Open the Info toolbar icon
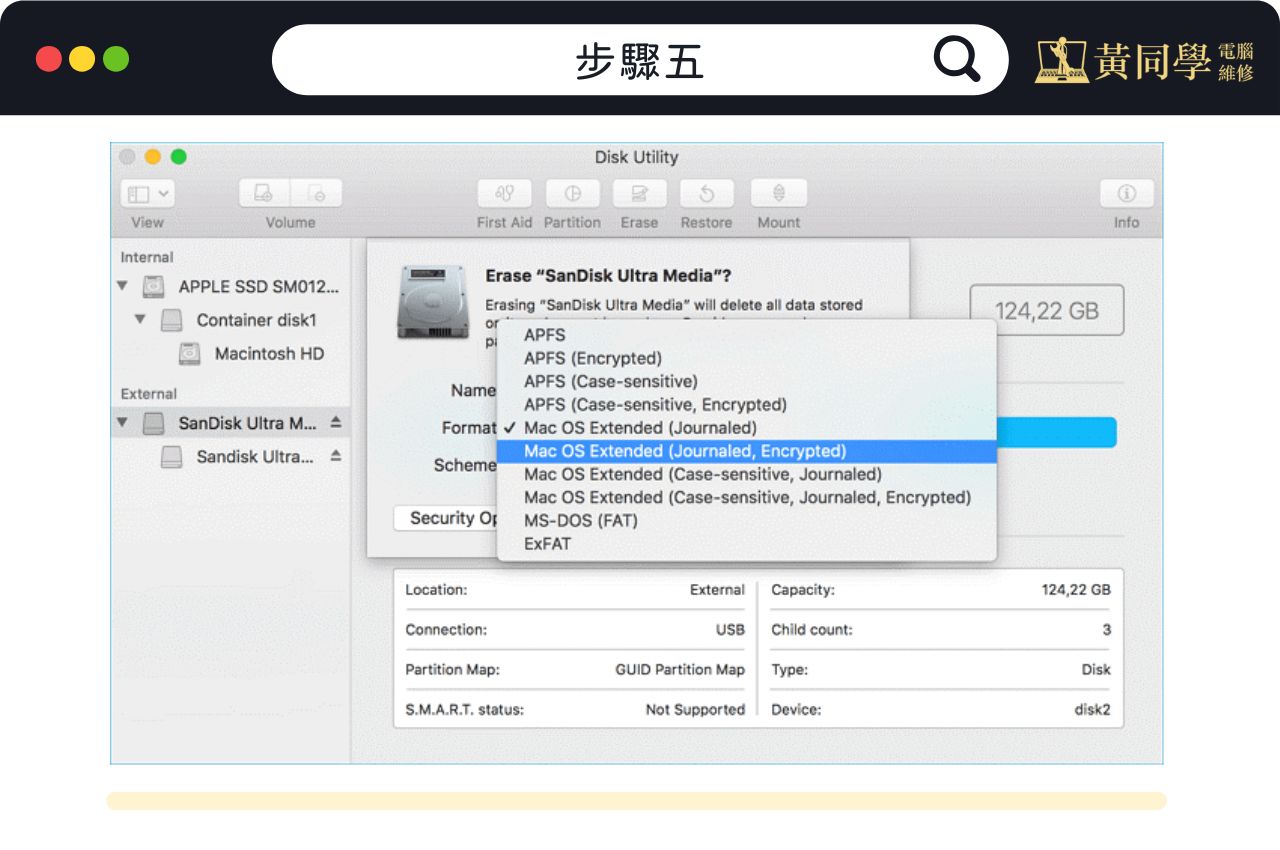Screen dimensions: 1280x850 pos(1126,193)
